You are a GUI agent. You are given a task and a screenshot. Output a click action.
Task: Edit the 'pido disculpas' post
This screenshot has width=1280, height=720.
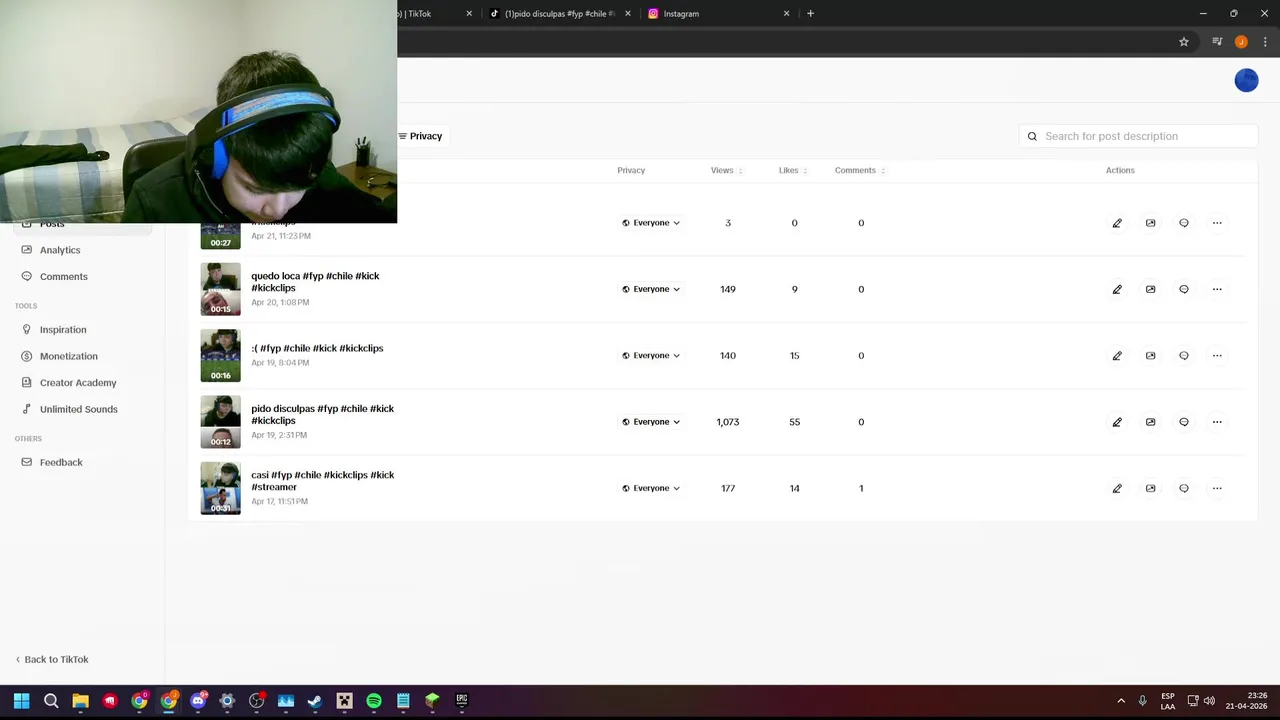pyautogui.click(x=1117, y=422)
